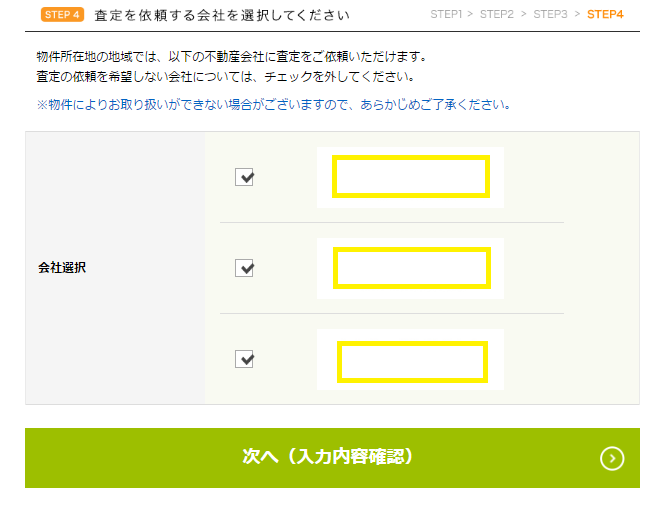The image size is (665, 513).
Task: Uncheck the third company checkbox
Action: [244, 359]
